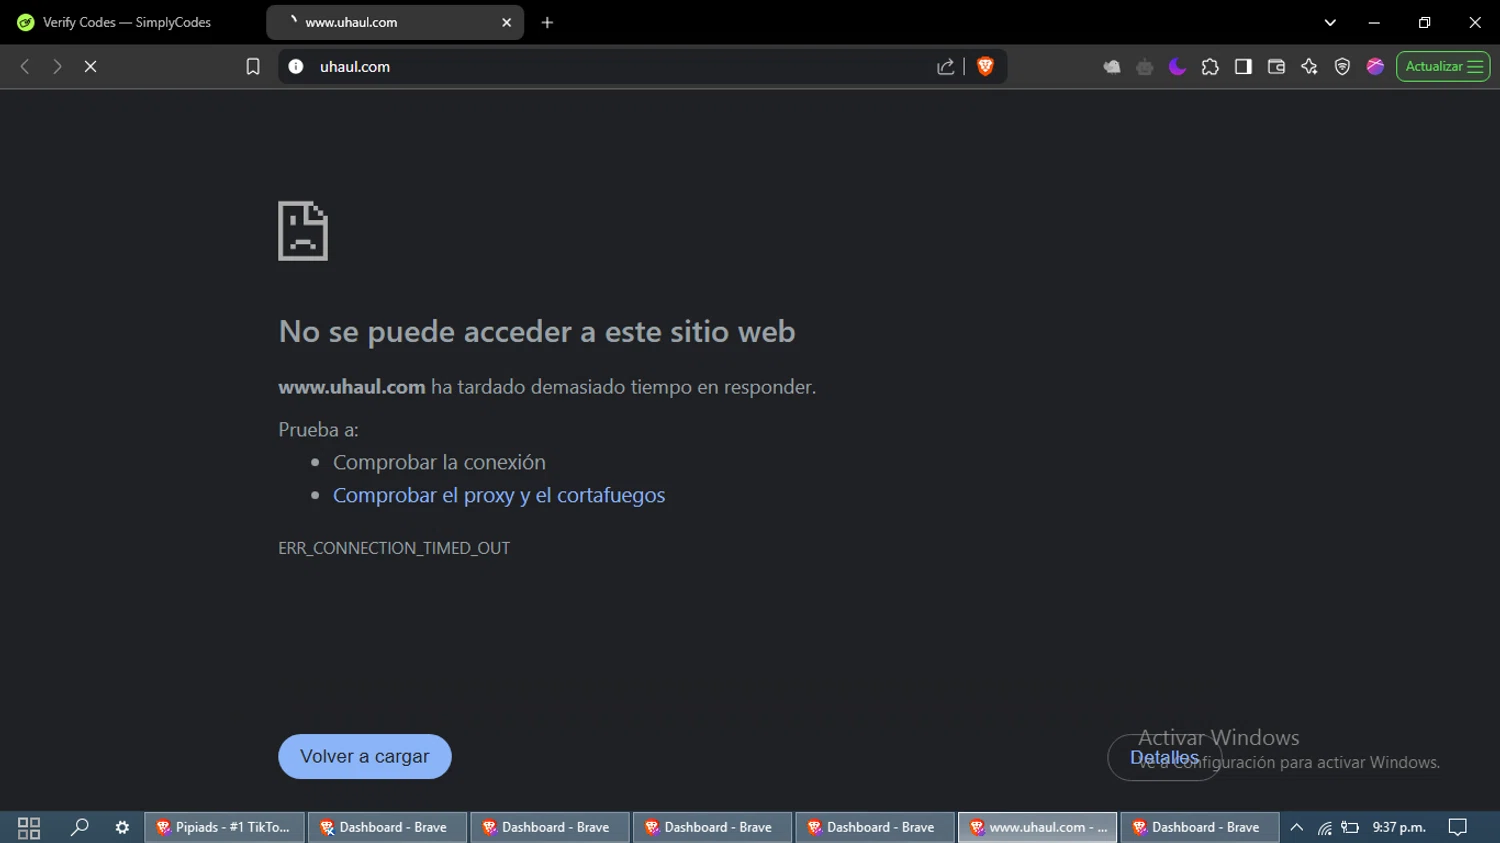Open the notification center icon
The image size is (1500, 843).
[x=1458, y=827]
